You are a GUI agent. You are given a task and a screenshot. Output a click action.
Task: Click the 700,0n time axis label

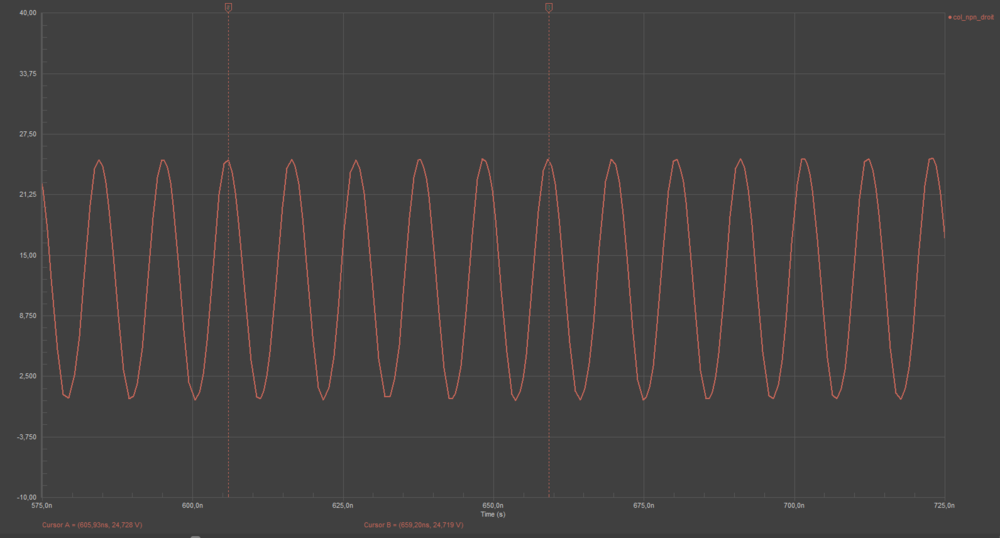click(x=794, y=506)
